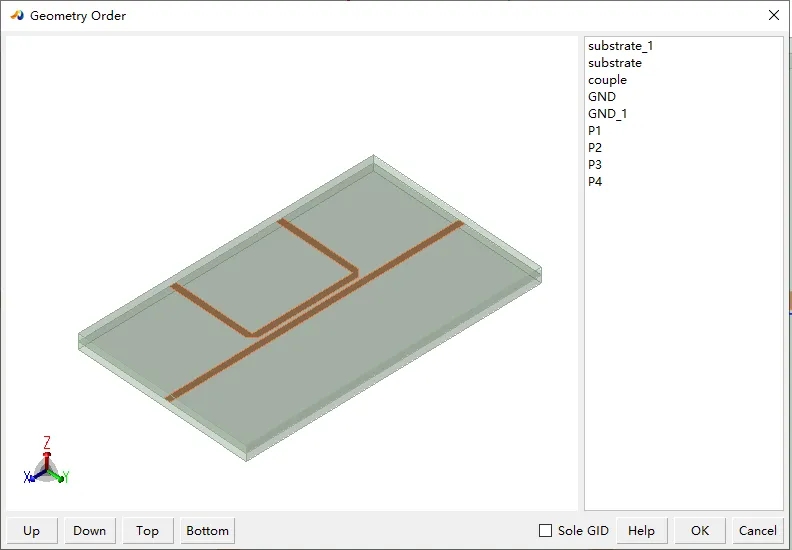Enable the Sole GID checkbox

pyautogui.click(x=546, y=530)
